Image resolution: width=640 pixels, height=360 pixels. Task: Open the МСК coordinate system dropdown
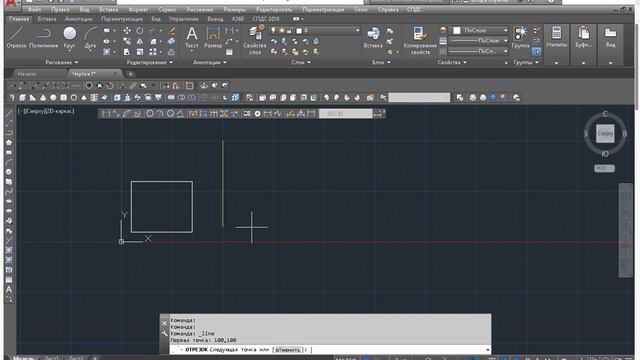pyautogui.click(x=604, y=168)
